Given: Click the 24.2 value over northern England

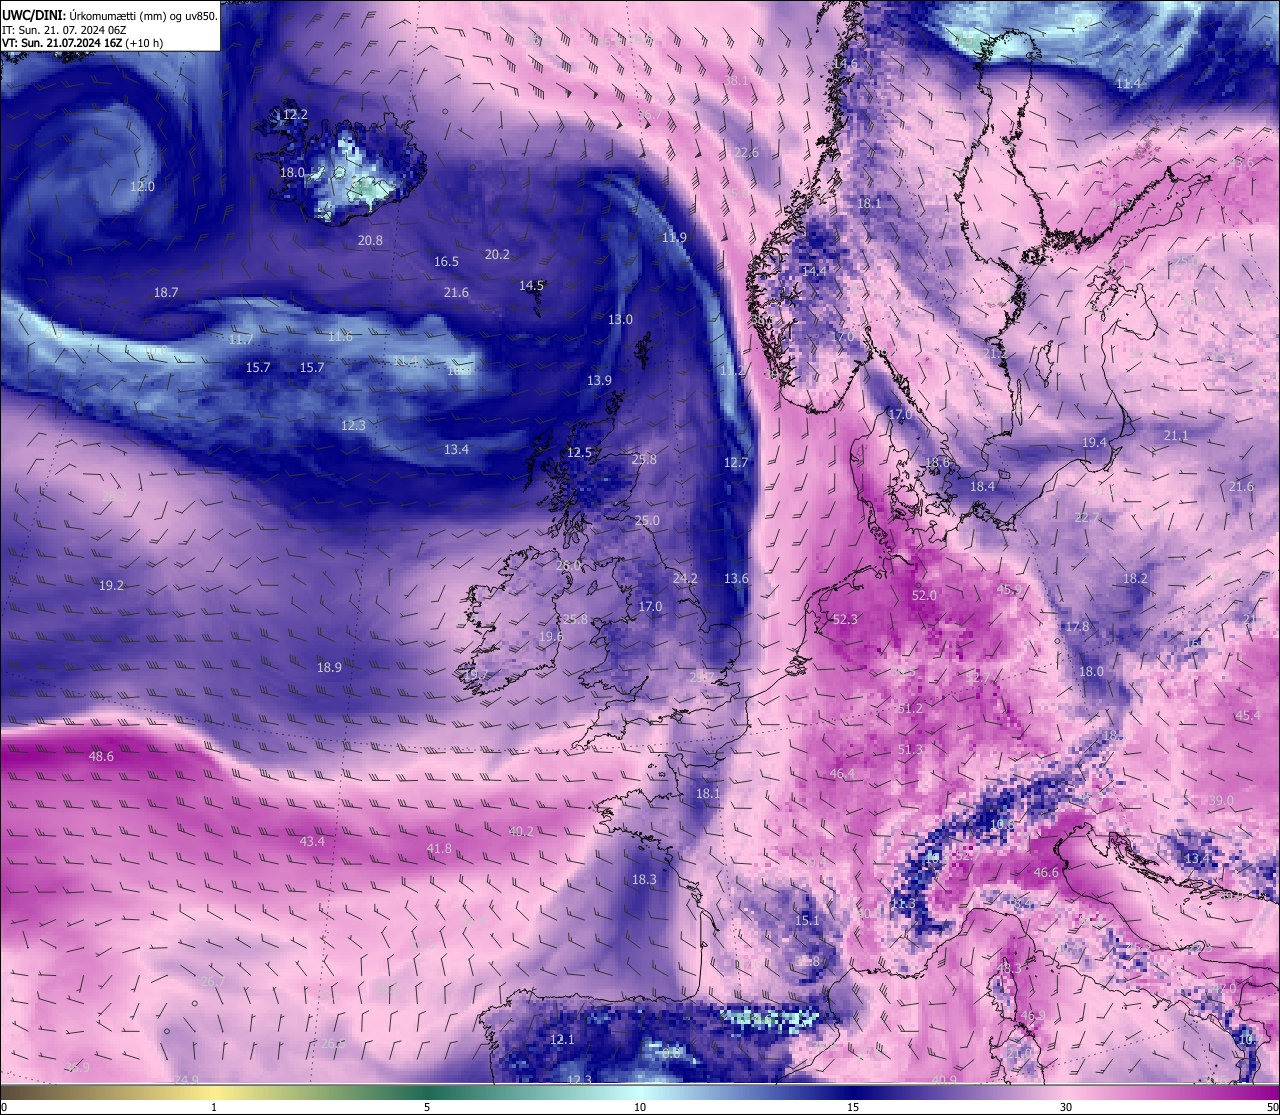Looking at the screenshot, I should 685,579.
